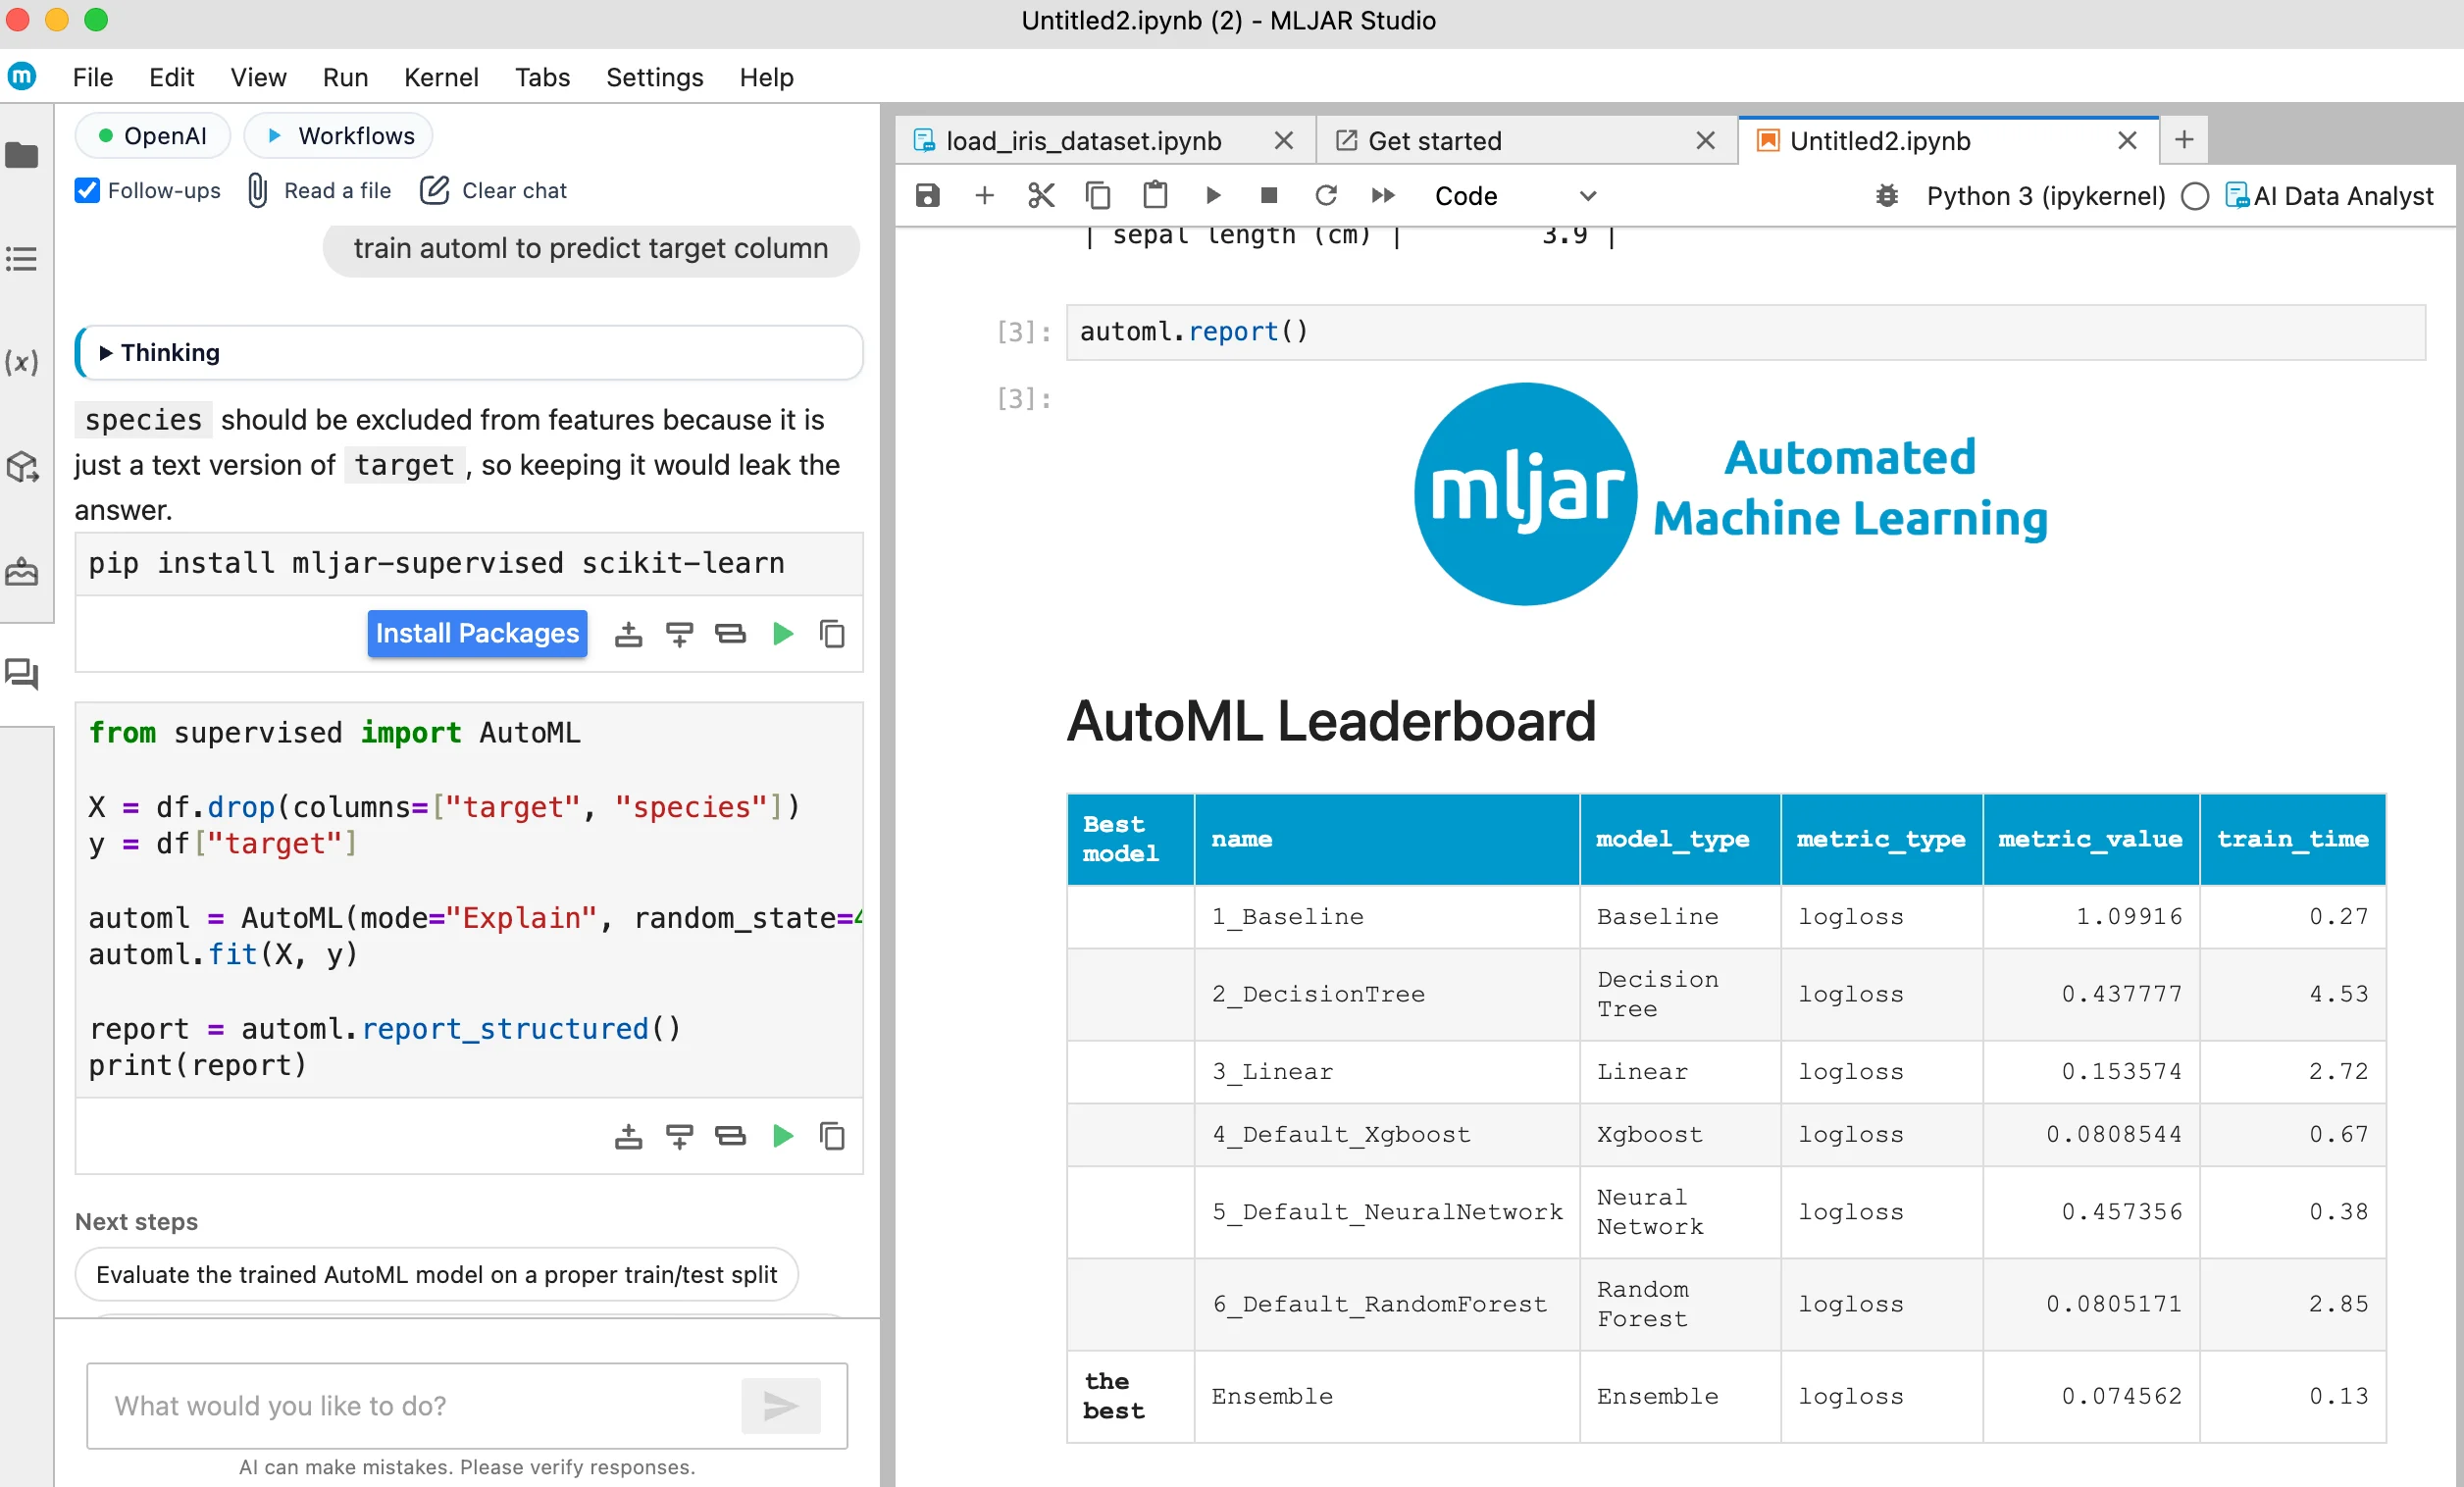The width and height of the screenshot is (2464, 1487).
Task: Open the AI chat panel icon in sidebar
Action: tap(22, 674)
